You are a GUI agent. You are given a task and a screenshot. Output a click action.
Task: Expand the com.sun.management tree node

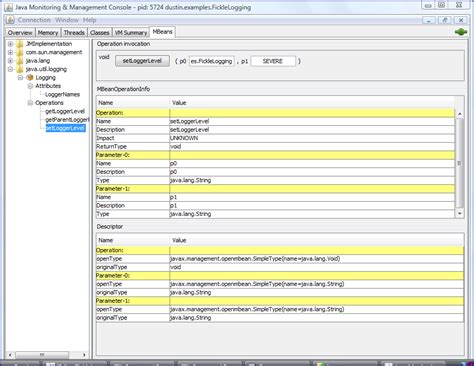(10, 52)
